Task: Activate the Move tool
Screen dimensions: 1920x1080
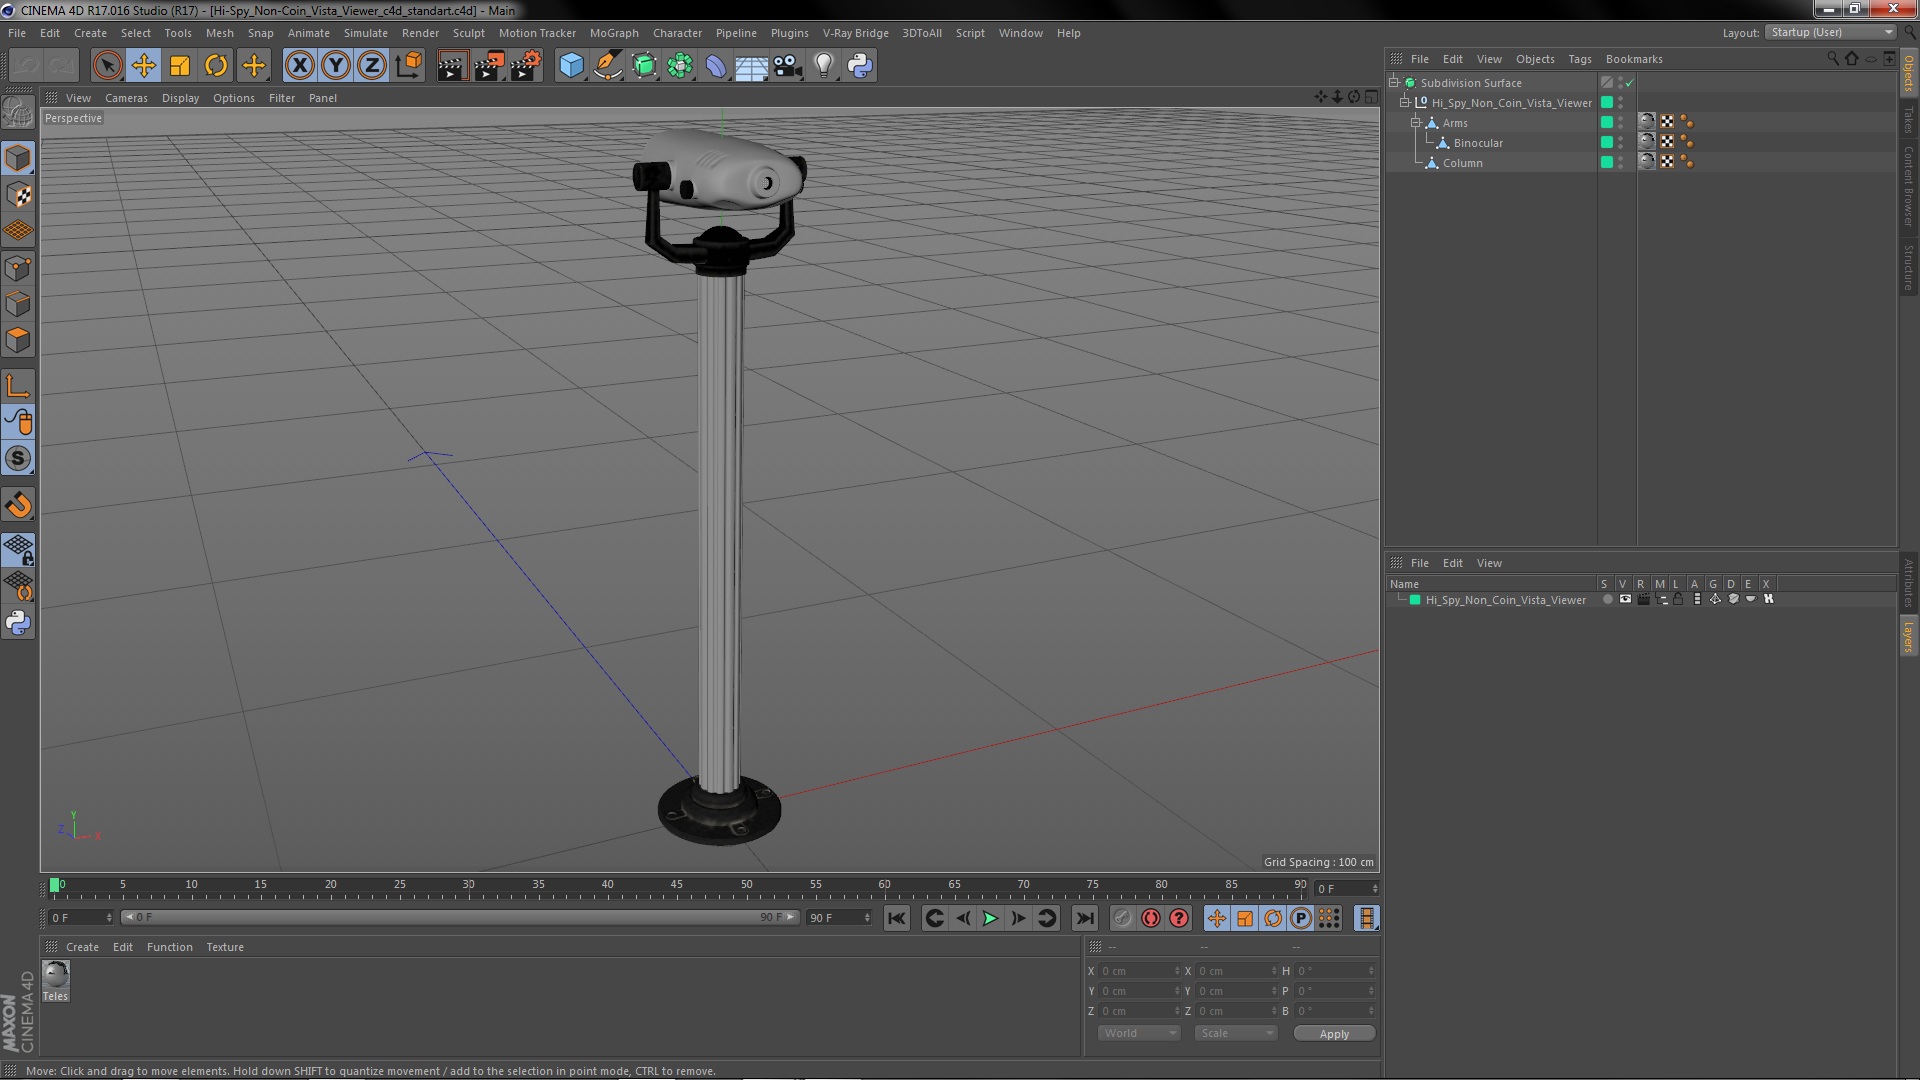Action: pos(144,66)
